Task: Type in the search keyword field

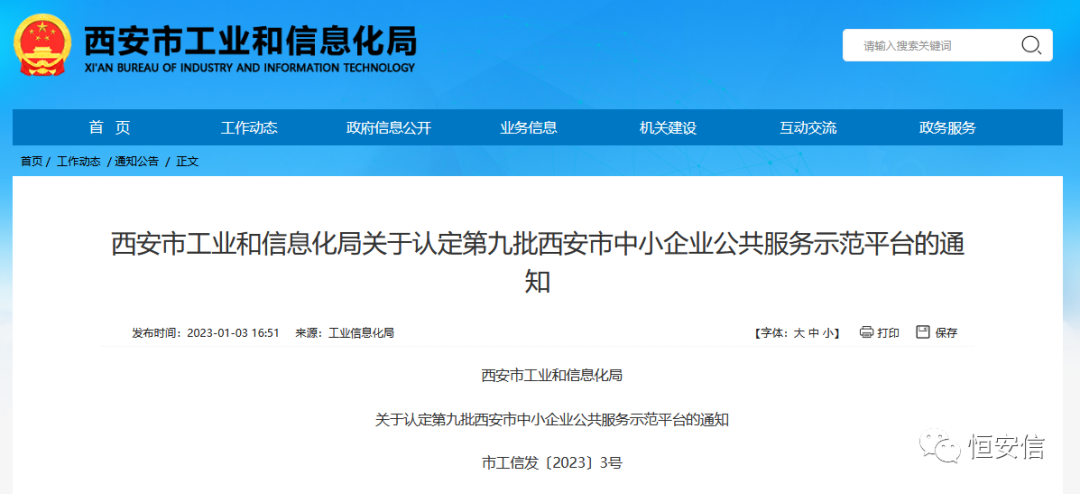Action: [x=930, y=45]
